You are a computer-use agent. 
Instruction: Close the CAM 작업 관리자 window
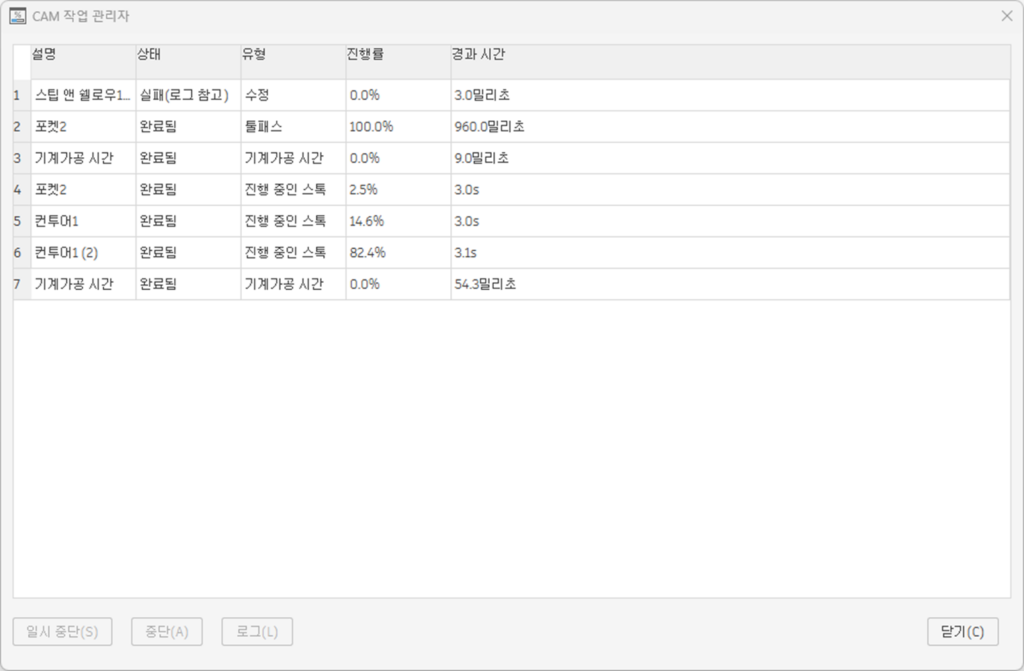click(x=1006, y=16)
